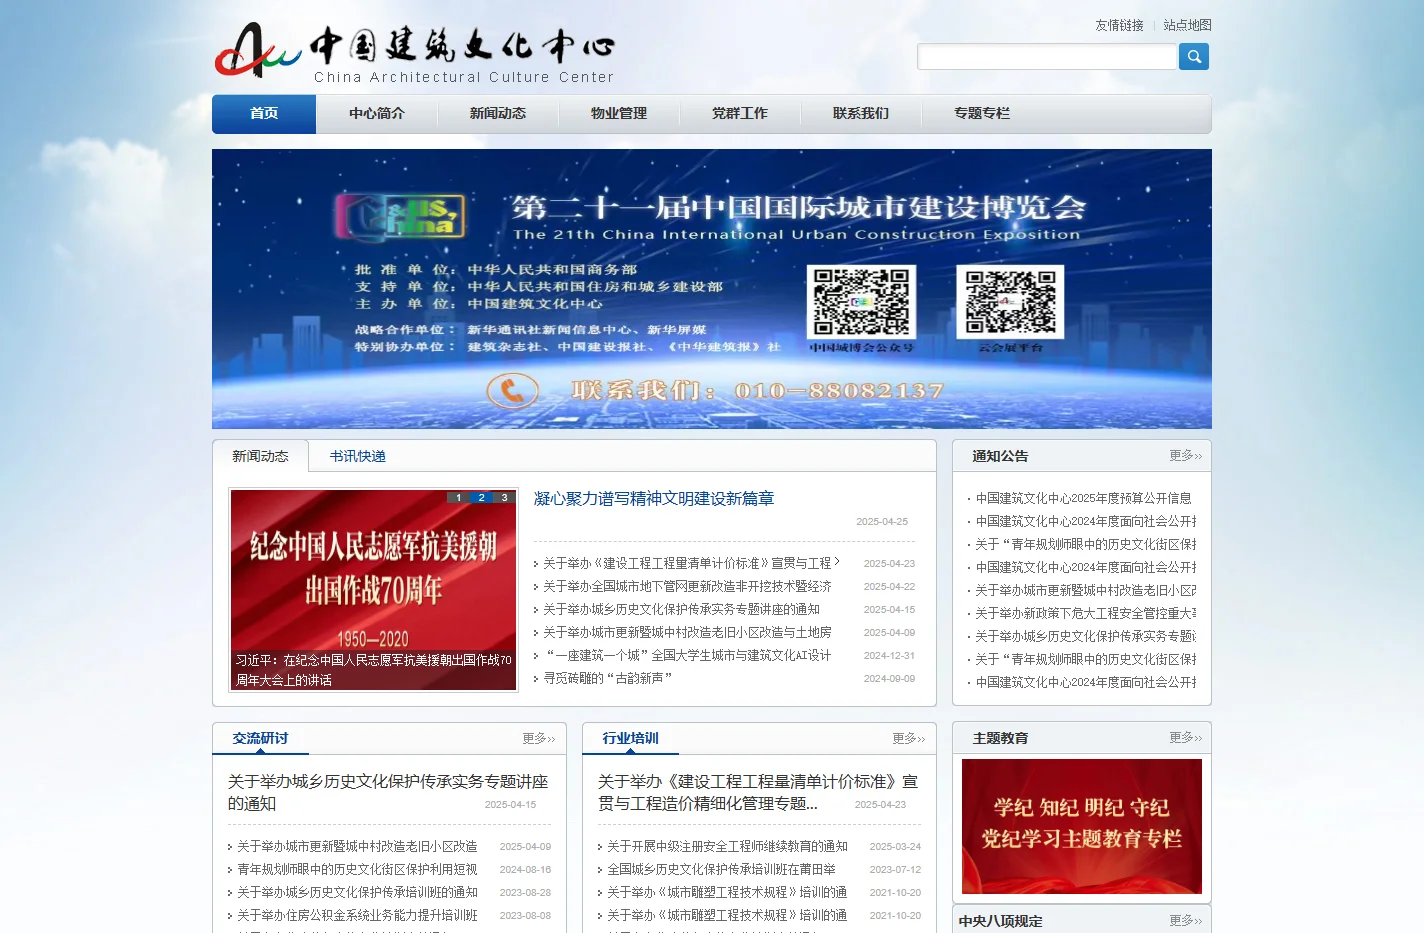Focus the site search input field
This screenshot has height=933, width=1424.
[1047, 57]
